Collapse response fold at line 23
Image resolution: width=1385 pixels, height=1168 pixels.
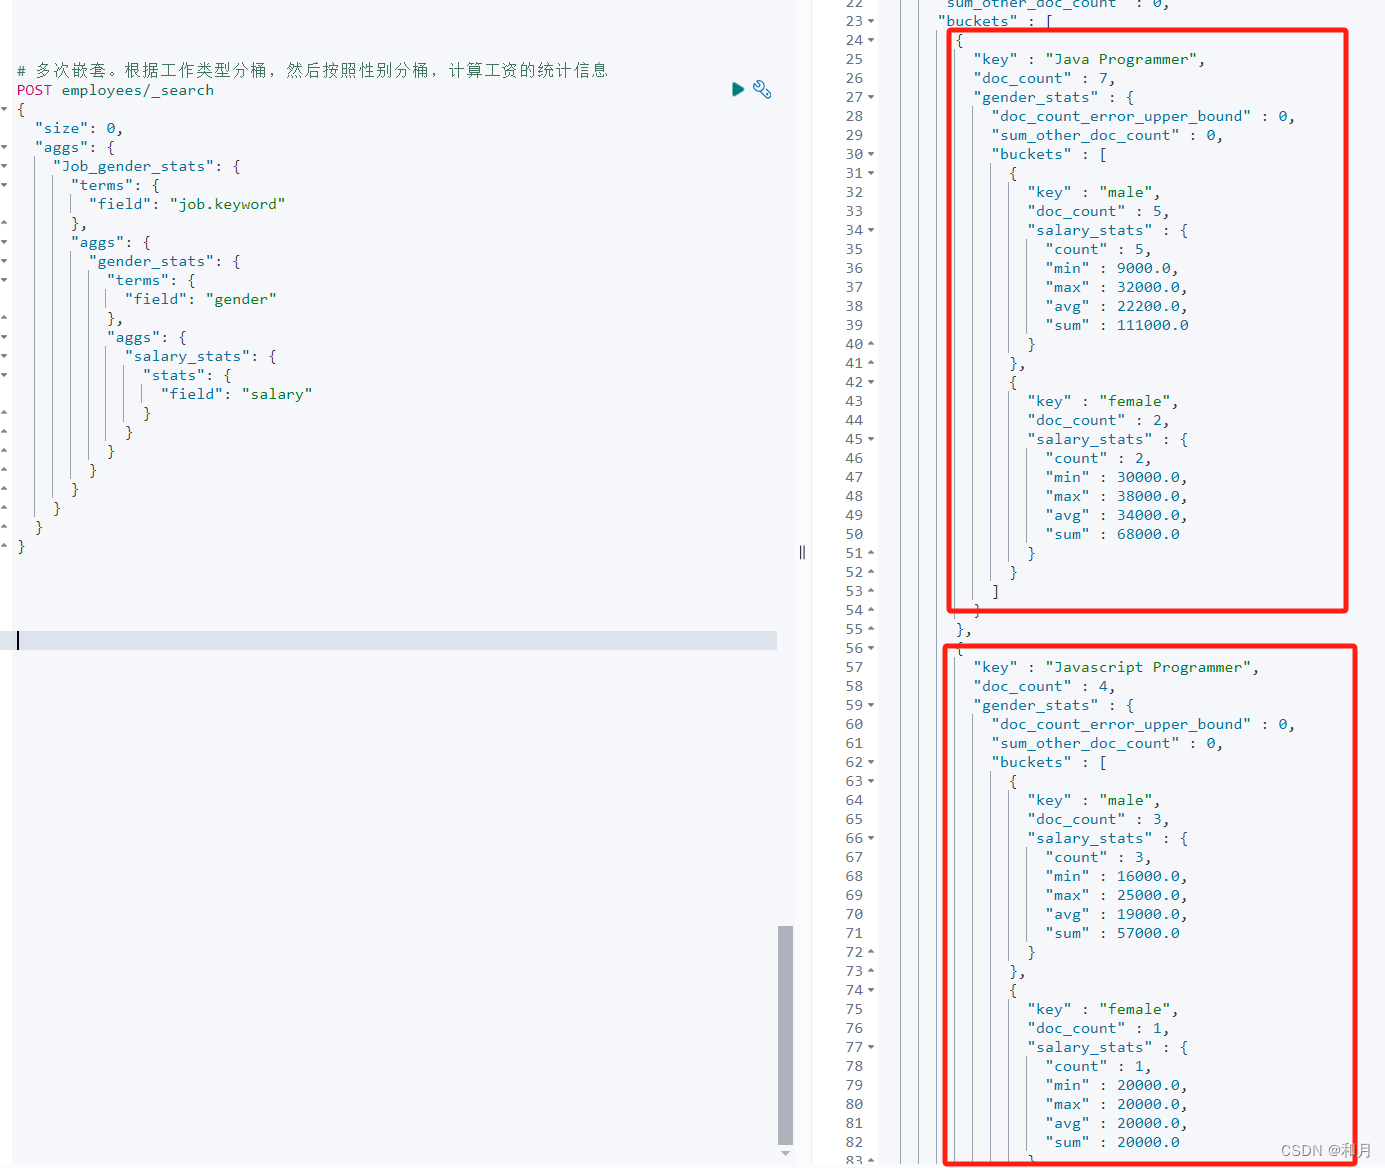(871, 21)
